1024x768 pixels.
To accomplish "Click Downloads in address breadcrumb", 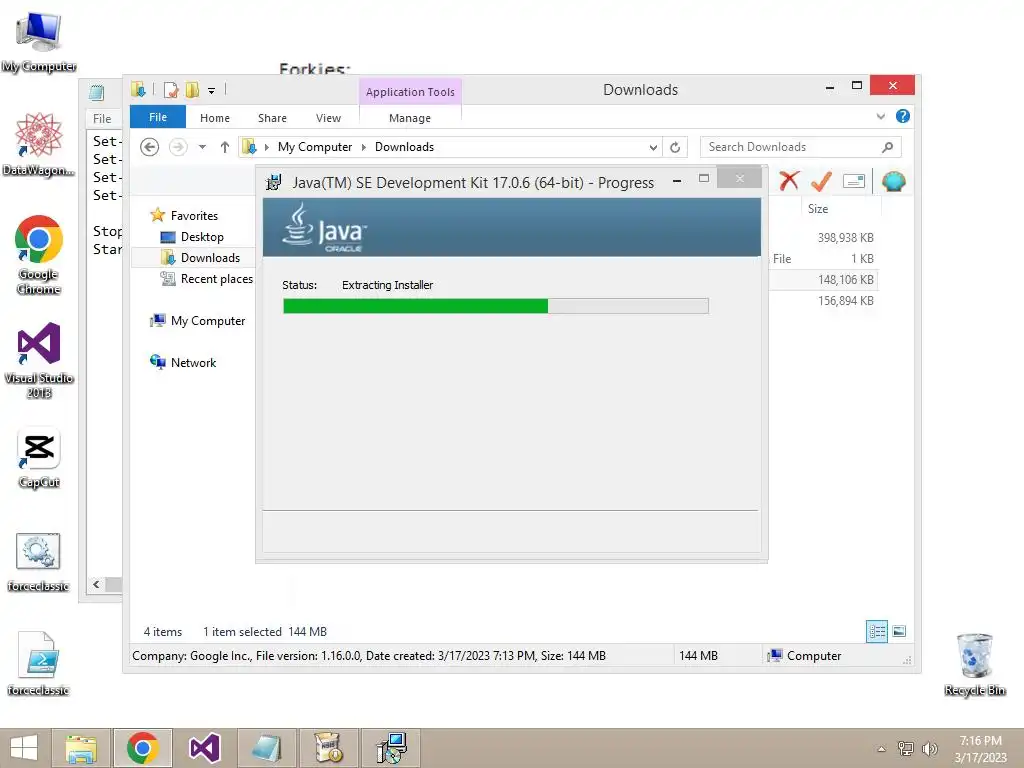I will point(404,147).
